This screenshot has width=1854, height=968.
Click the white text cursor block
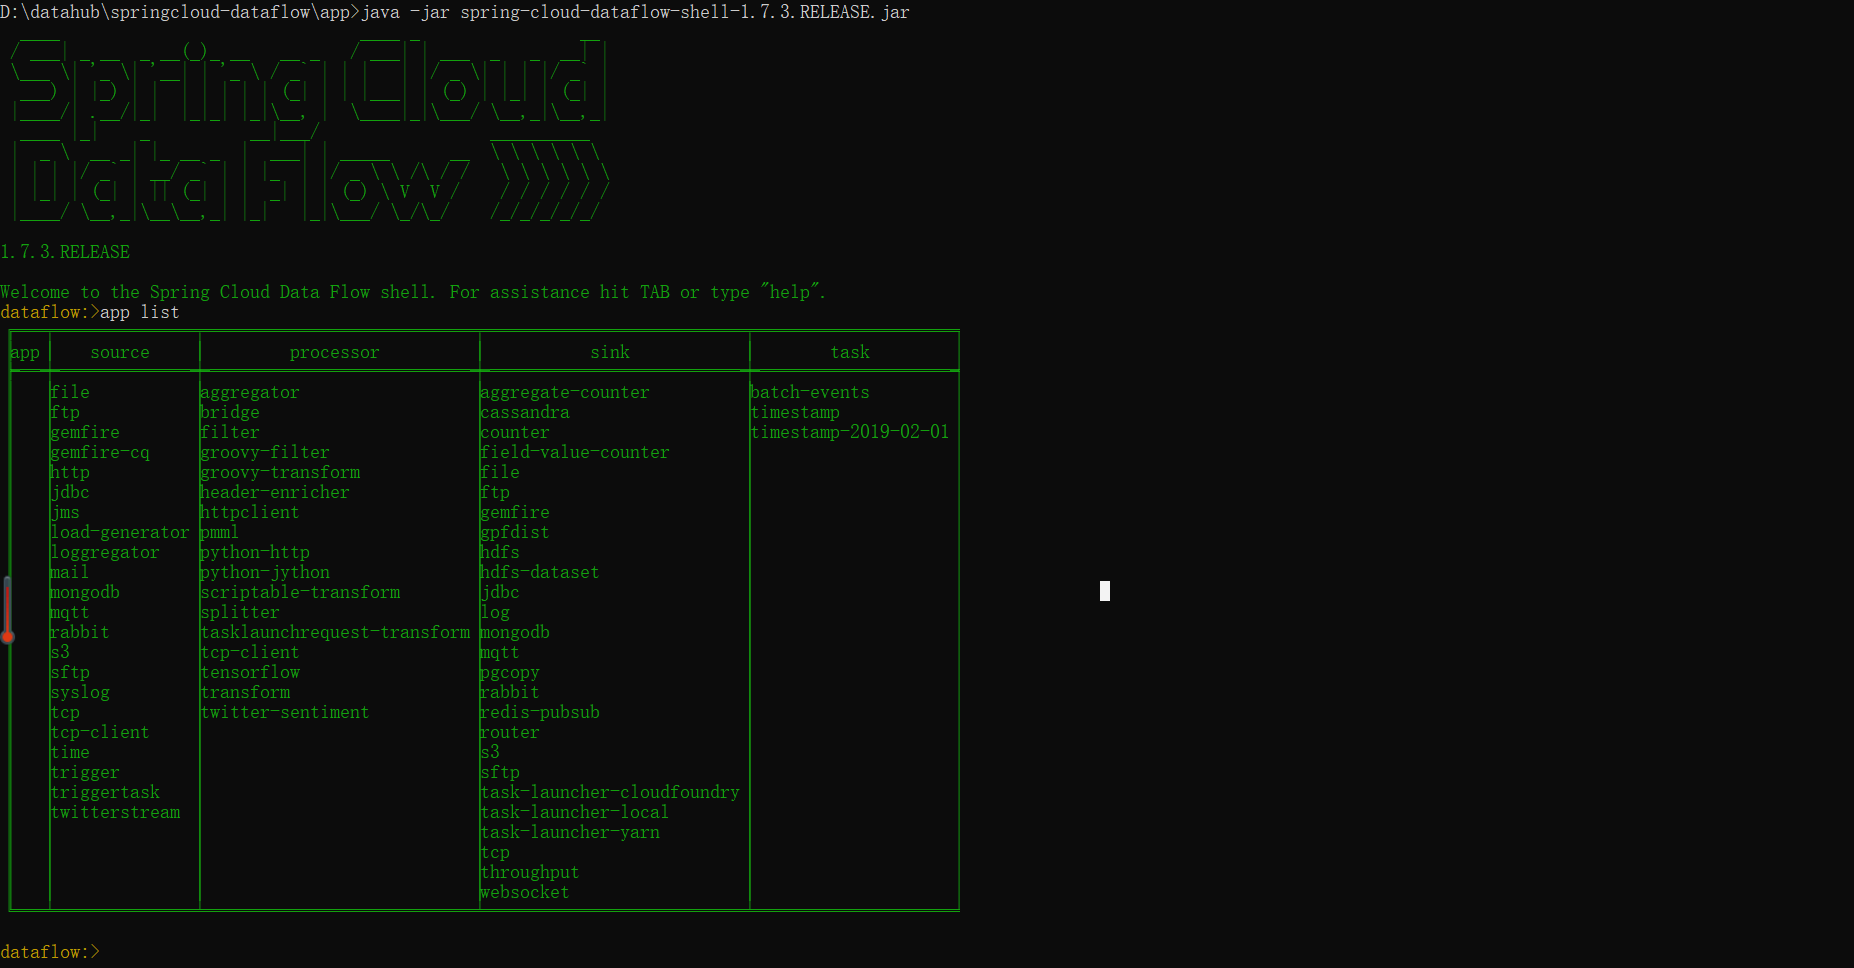(x=1105, y=591)
